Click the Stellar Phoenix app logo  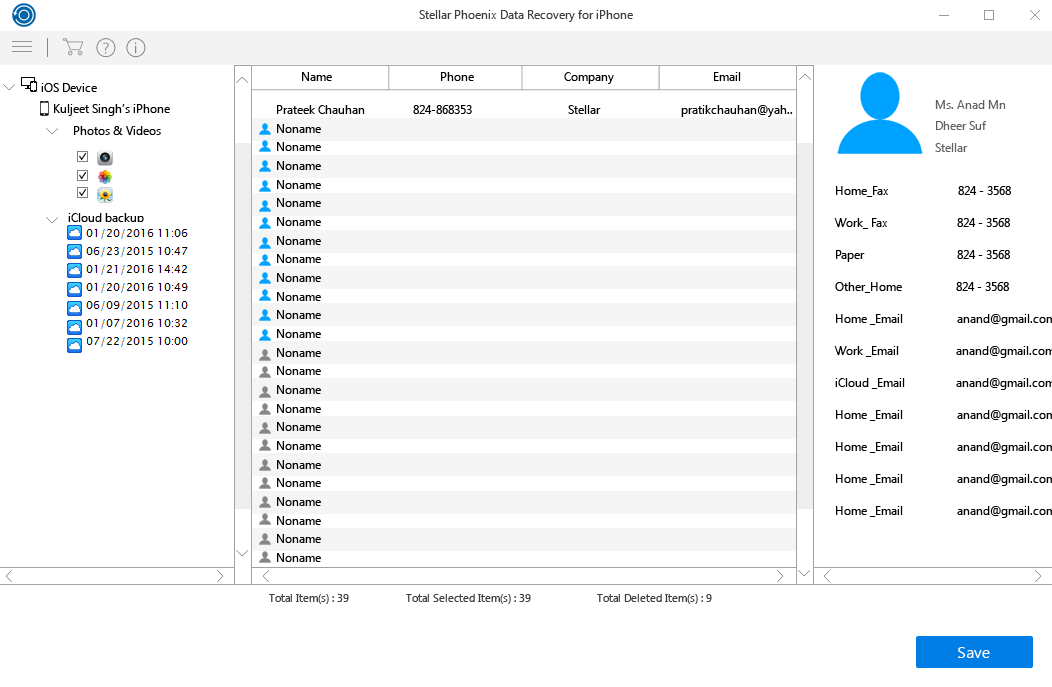[24, 15]
